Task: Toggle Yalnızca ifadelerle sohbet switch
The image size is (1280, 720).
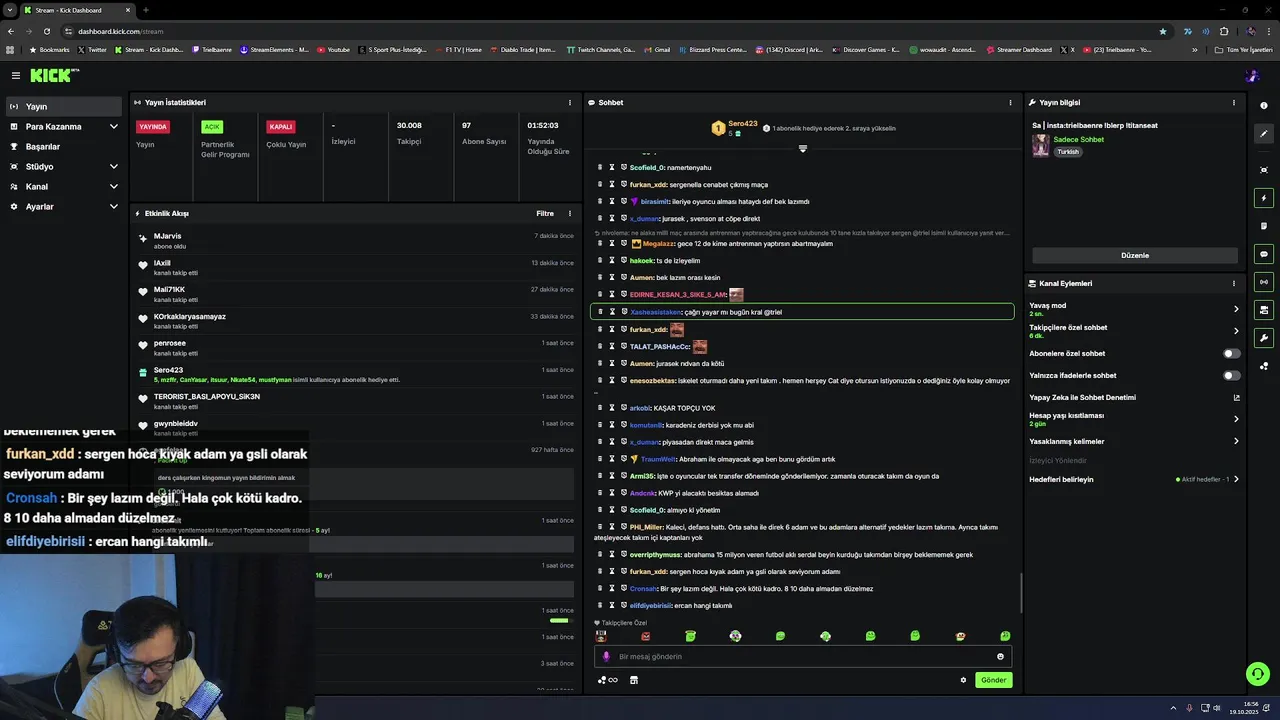Action: (x=1232, y=375)
